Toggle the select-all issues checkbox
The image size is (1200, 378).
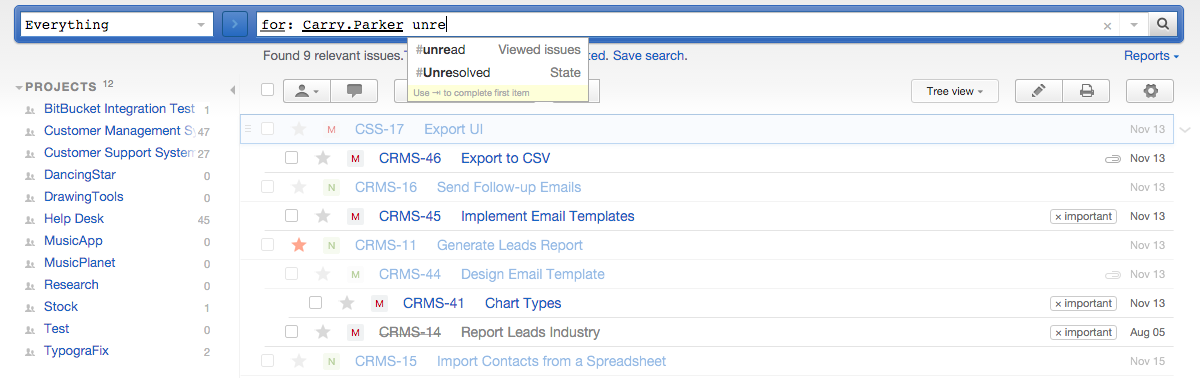pyautogui.click(x=267, y=90)
